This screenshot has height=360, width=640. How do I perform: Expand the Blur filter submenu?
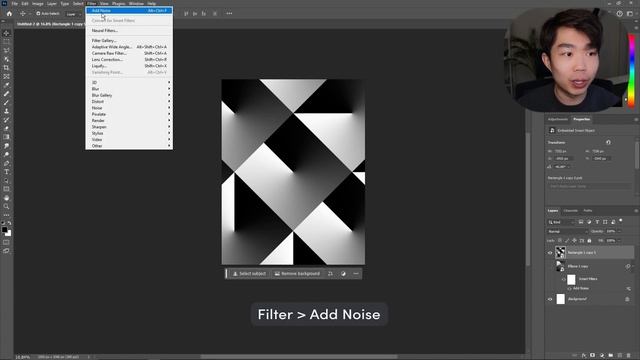tap(129, 89)
